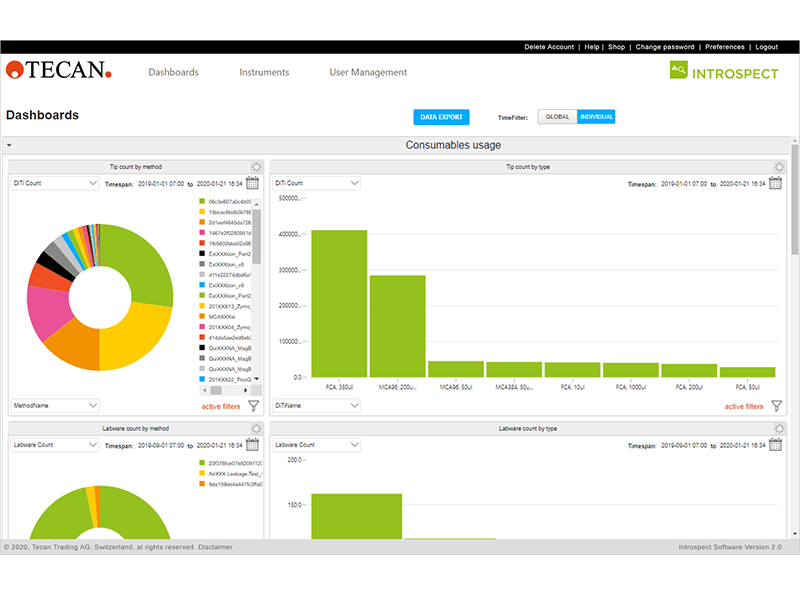Click the Data Export button
800x595 pixels.
click(x=441, y=117)
